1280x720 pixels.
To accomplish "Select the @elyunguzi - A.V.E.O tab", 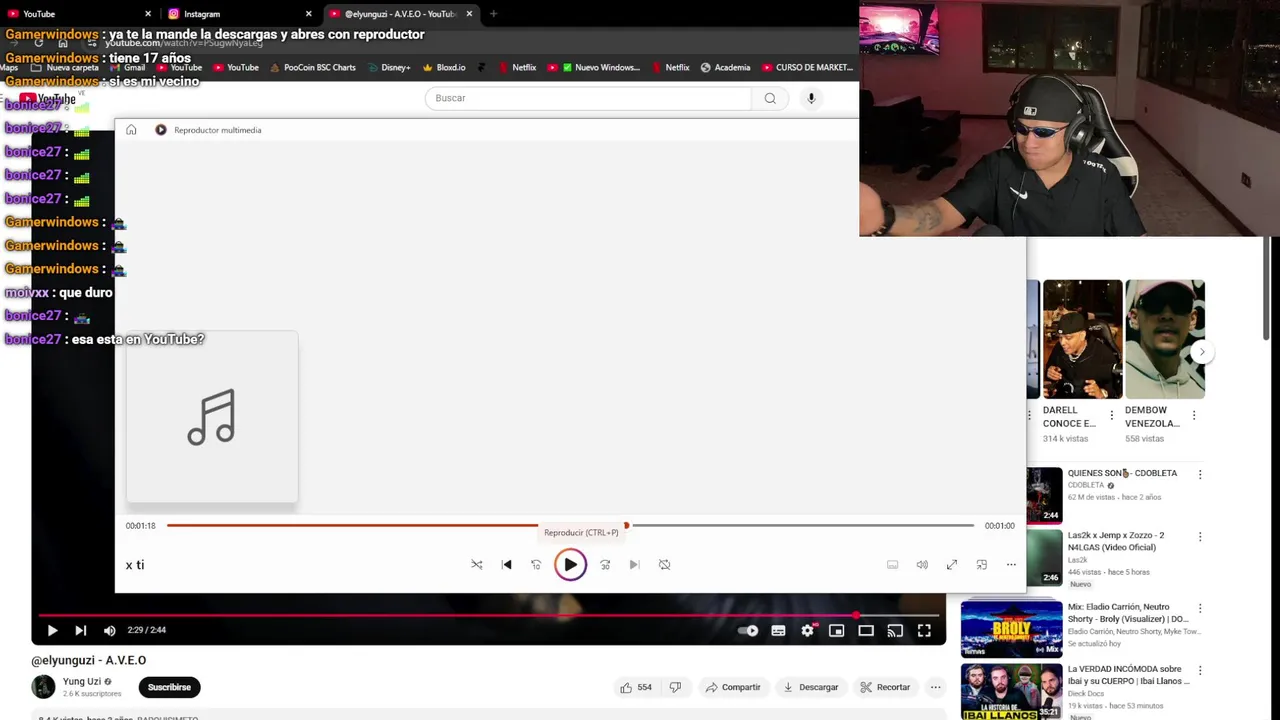I will pos(400,14).
